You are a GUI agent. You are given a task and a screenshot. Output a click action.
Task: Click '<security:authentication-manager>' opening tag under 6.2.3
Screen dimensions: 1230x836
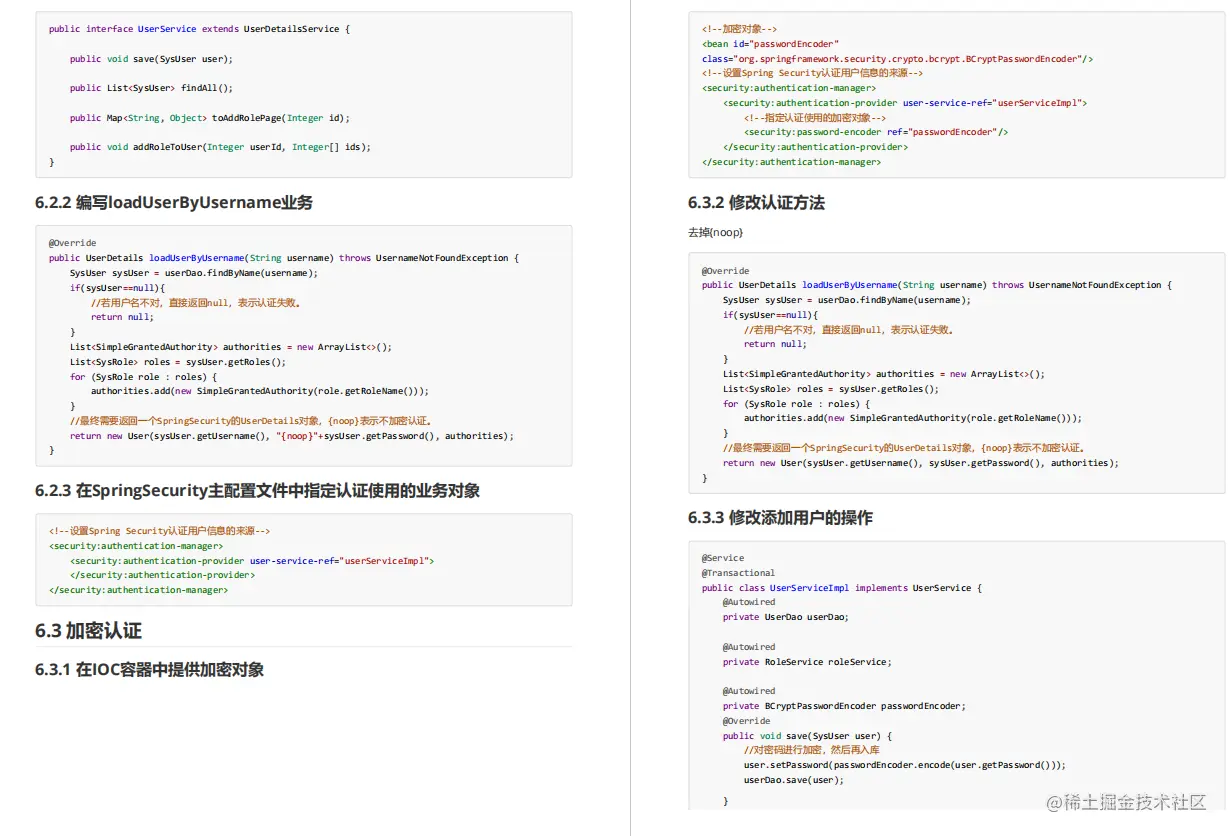pyautogui.click(x=136, y=546)
